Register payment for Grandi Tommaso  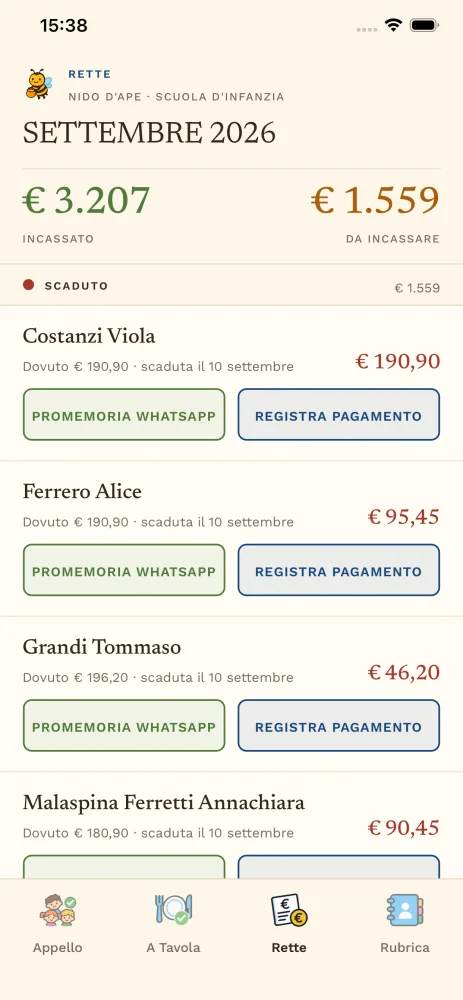(339, 726)
